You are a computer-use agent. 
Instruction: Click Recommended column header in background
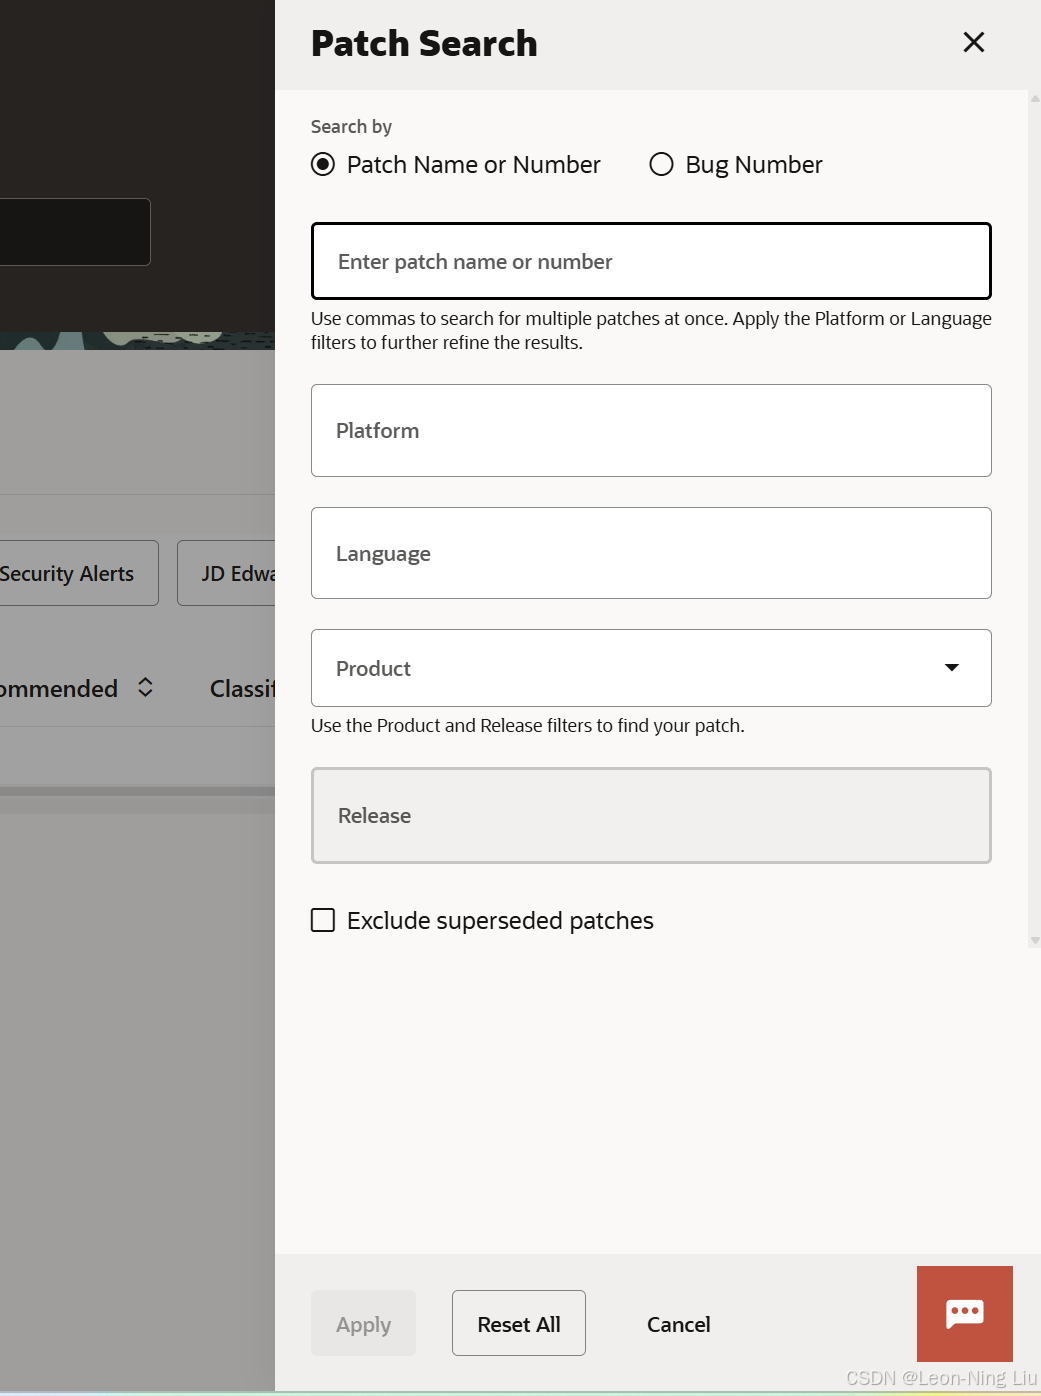coord(59,689)
